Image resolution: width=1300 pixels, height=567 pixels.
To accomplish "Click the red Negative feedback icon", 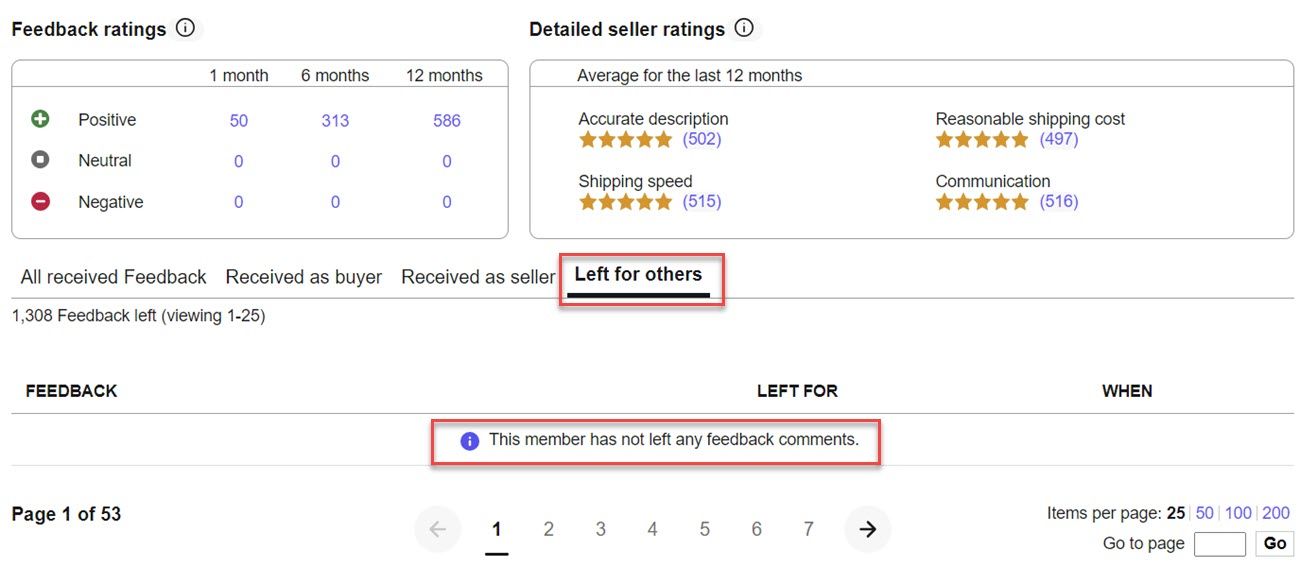I will click(40, 202).
